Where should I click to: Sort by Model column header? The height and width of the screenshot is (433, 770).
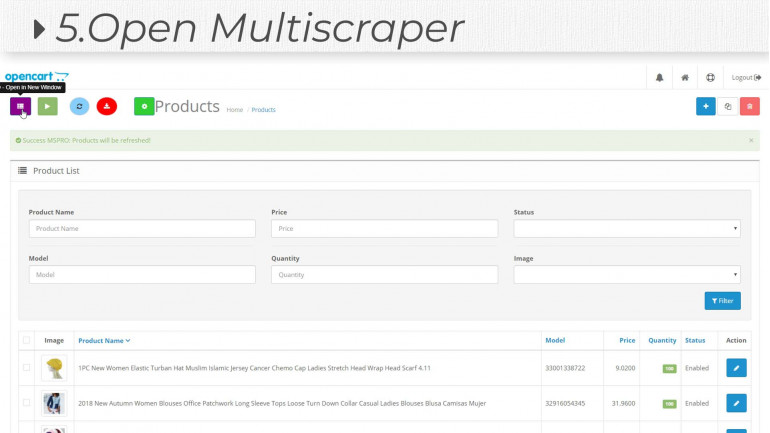point(555,340)
